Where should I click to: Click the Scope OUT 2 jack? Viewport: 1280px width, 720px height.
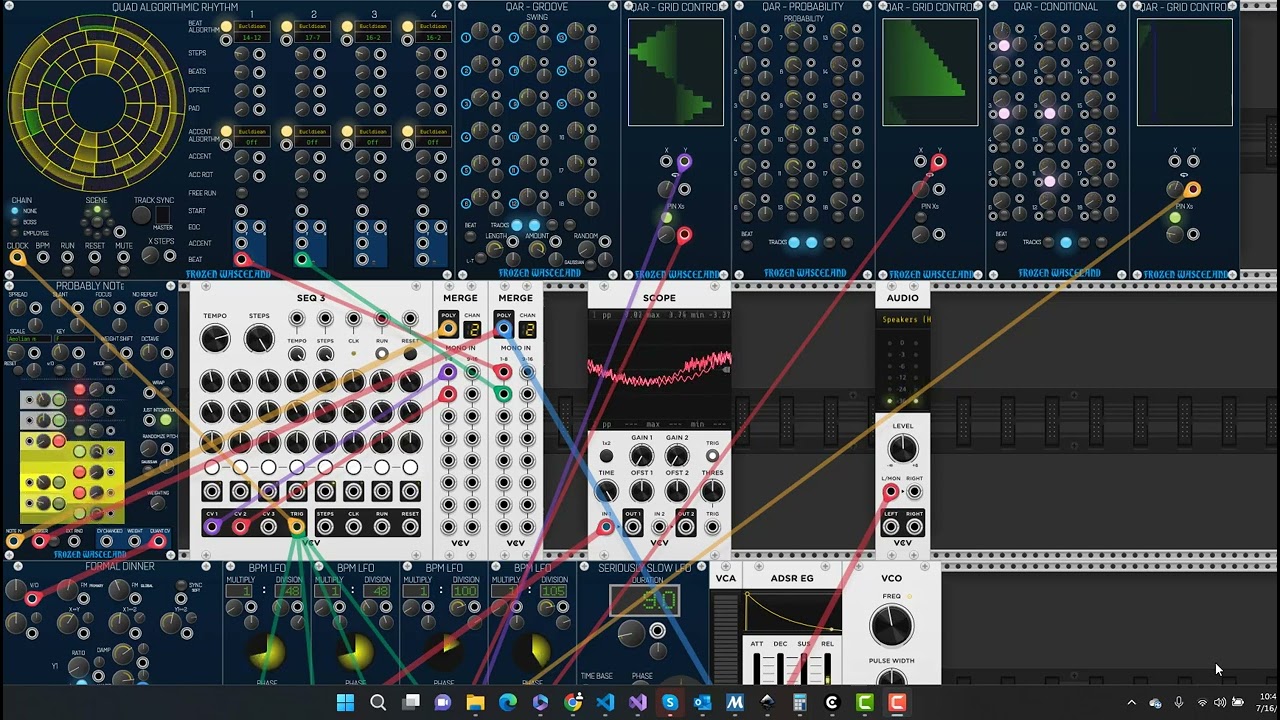tap(686, 527)
